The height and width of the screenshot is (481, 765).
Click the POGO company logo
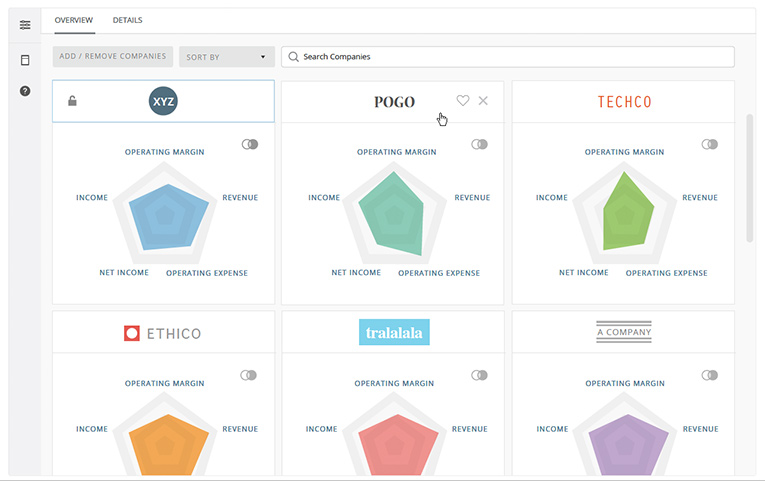[x=394, y=101]
